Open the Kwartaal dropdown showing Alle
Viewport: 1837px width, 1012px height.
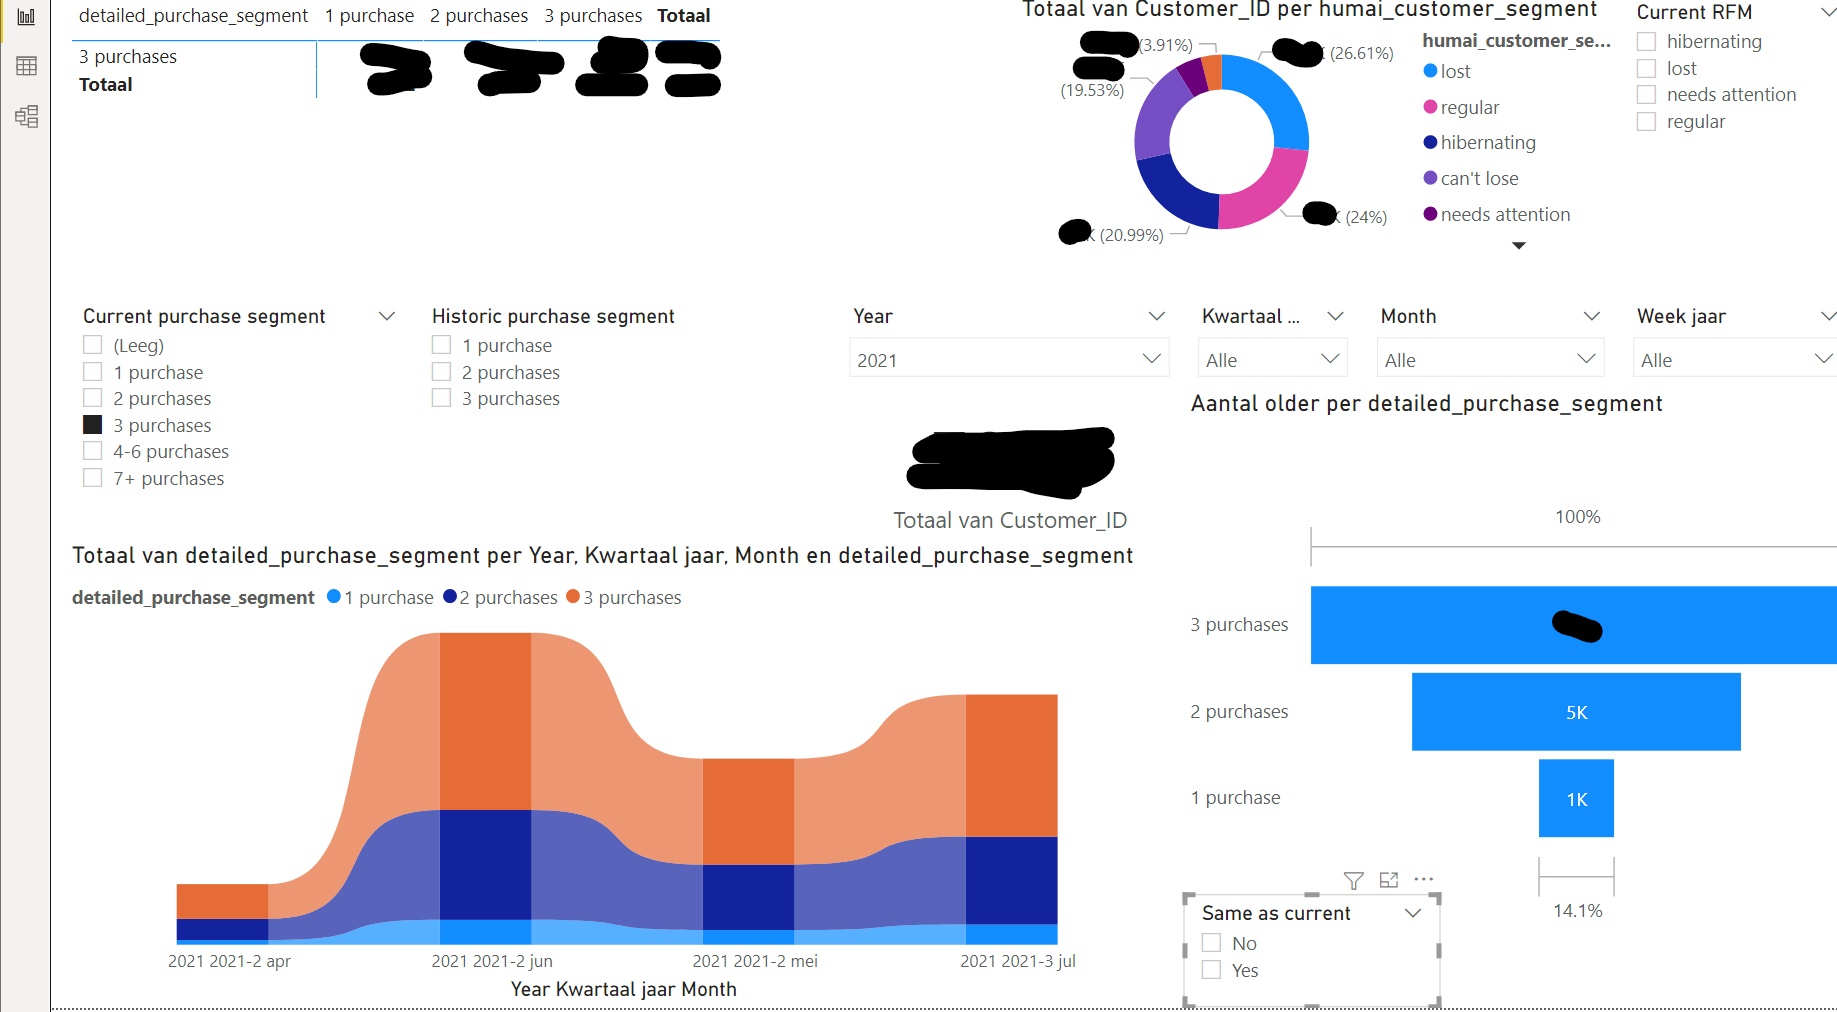pos(1272,359)
